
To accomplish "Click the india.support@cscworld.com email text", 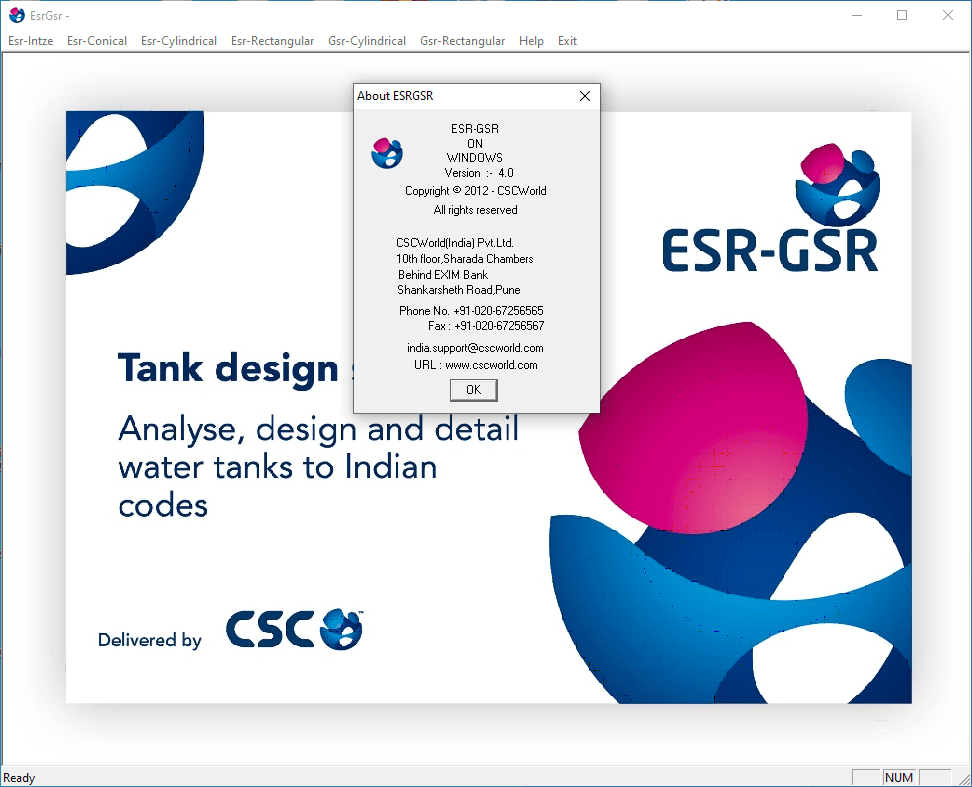I will (x=475, y=348).
